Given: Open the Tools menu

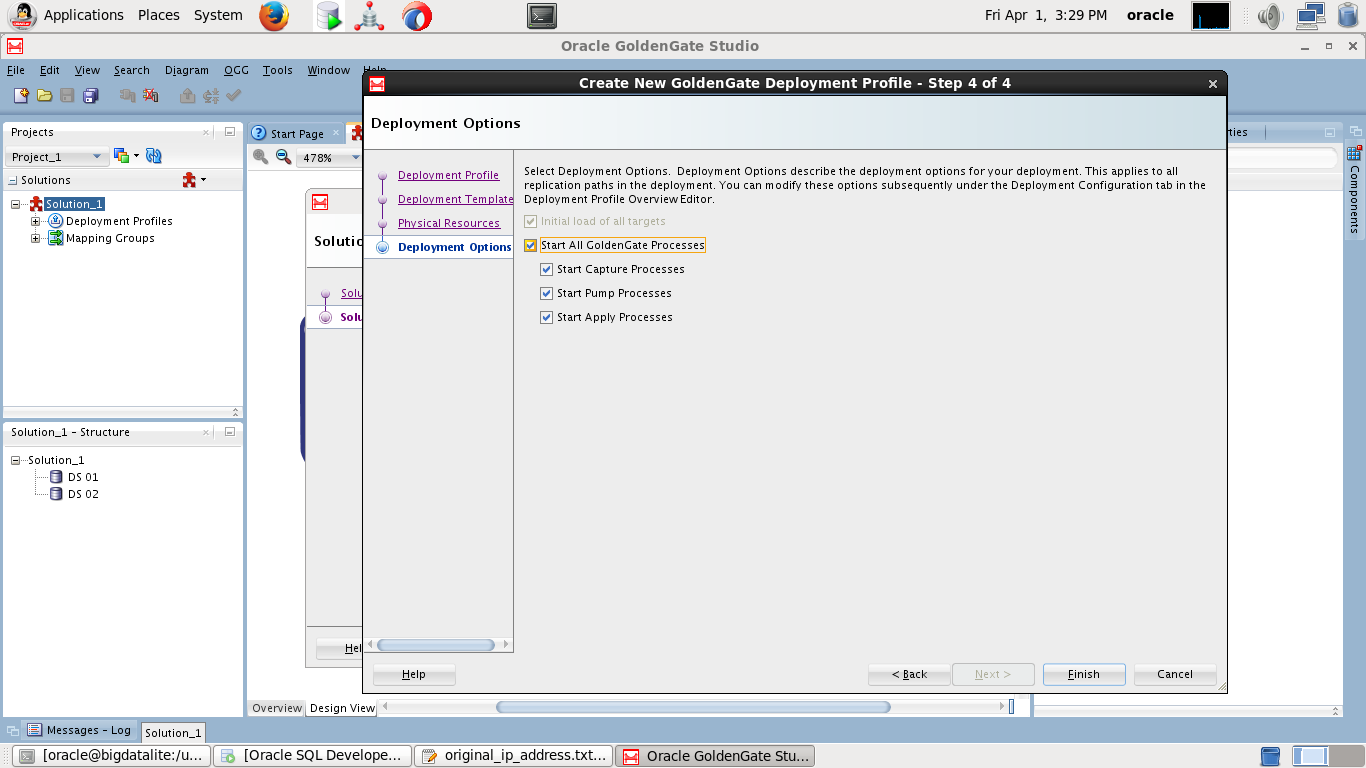Looking at the screenshot, I should pyautogui.click(x=278, y=70).
